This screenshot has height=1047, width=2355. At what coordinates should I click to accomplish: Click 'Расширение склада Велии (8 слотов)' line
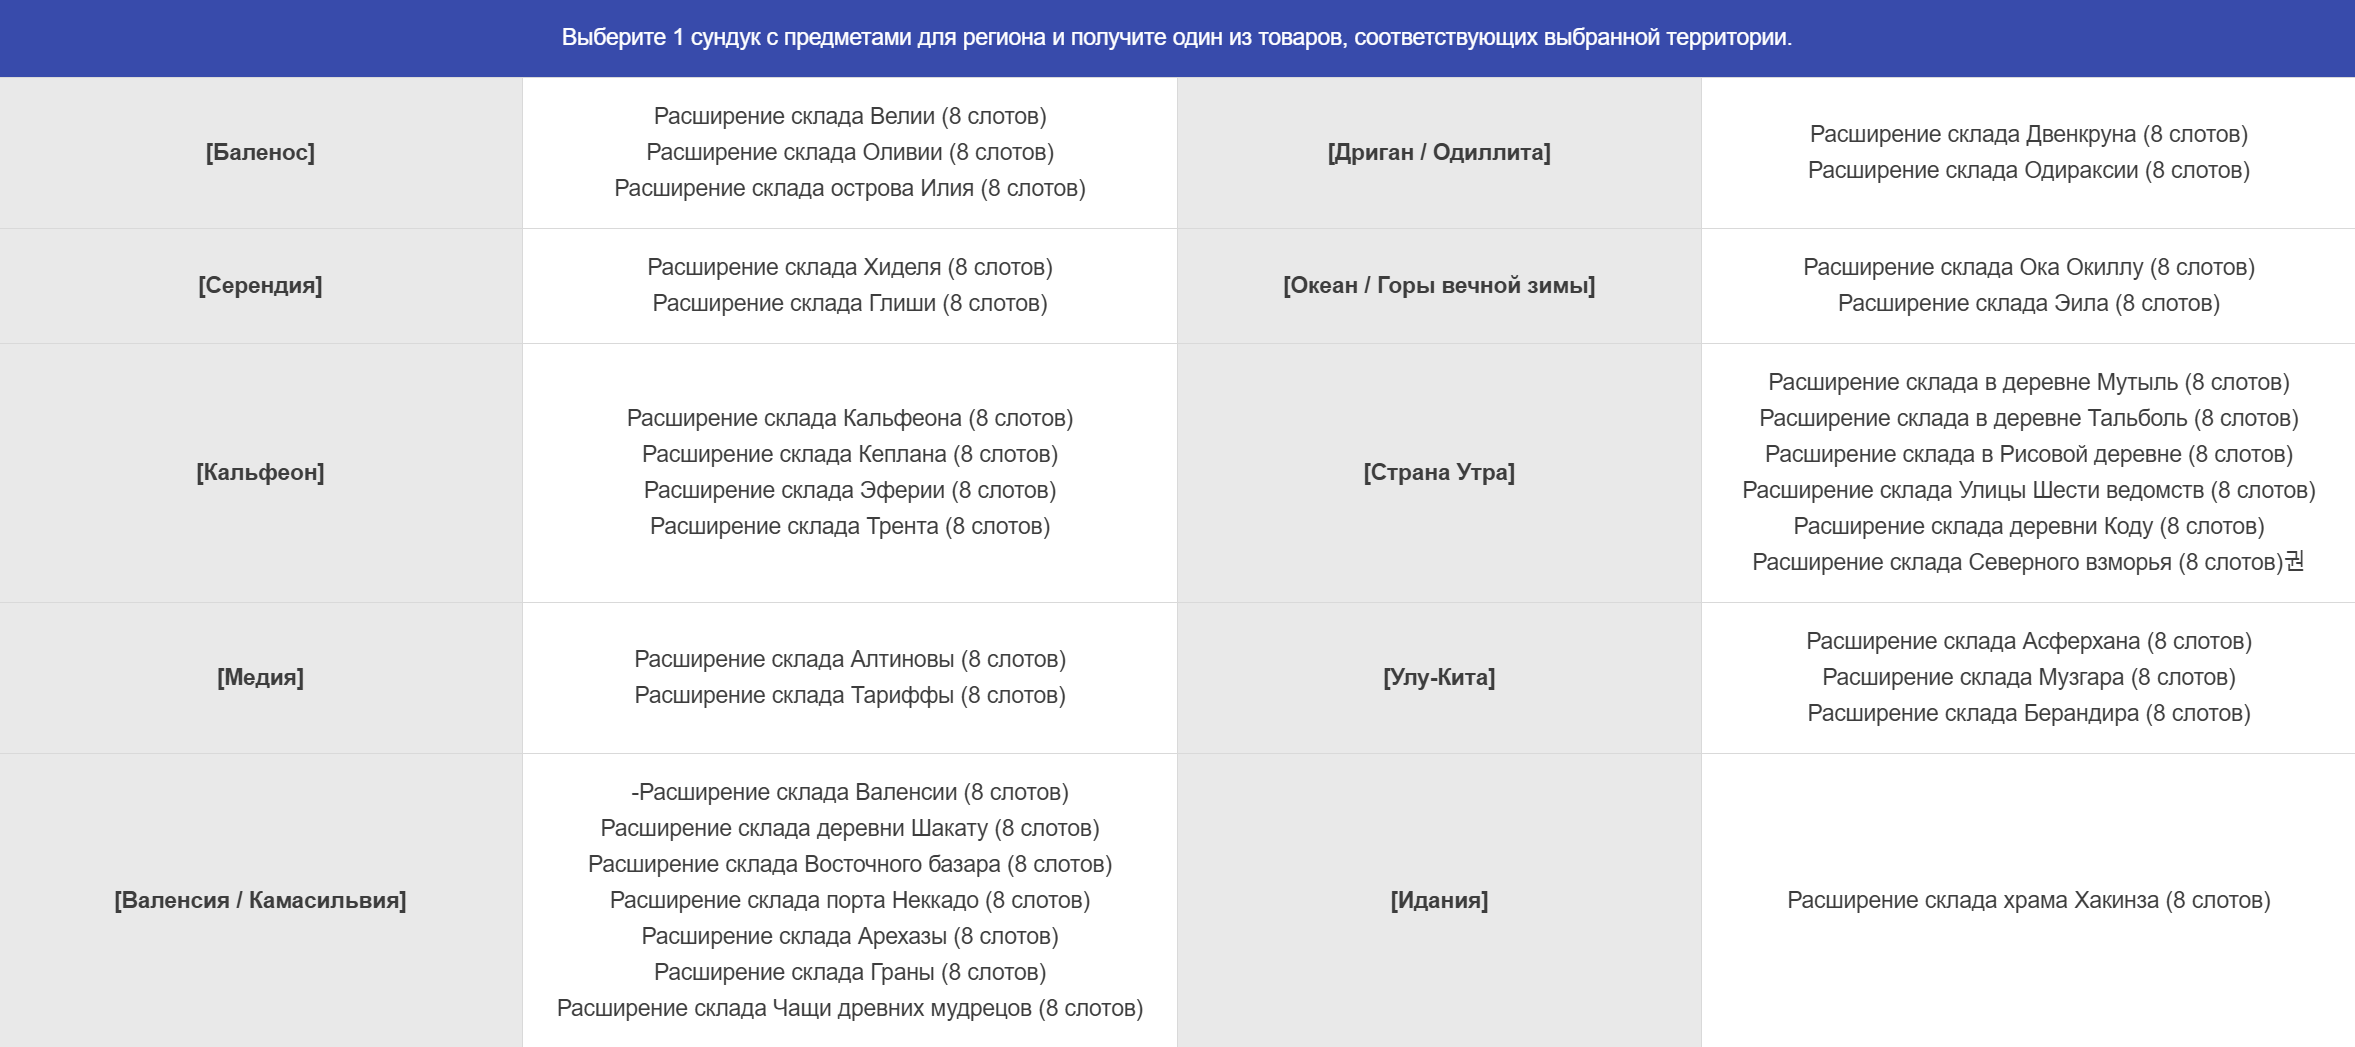pos(850,116)
